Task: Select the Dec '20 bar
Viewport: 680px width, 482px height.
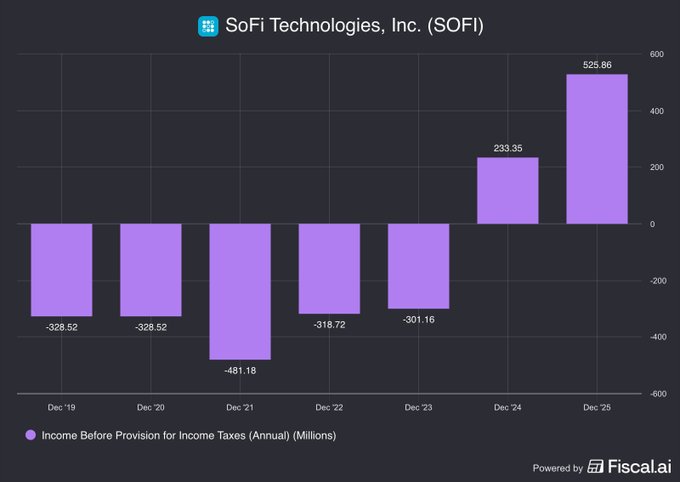Action: (x=151, y=270)
